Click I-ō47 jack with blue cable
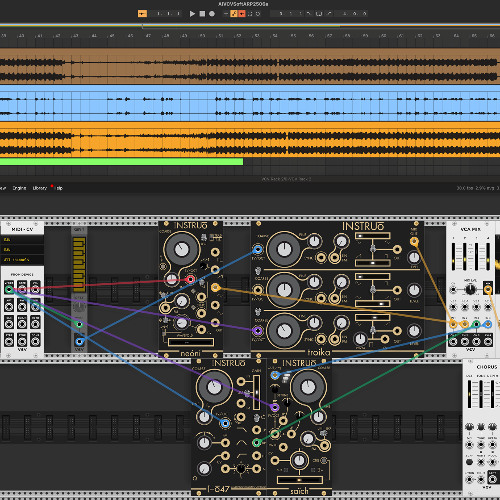The width and height of the screenshot is (500, 500). 225,424
